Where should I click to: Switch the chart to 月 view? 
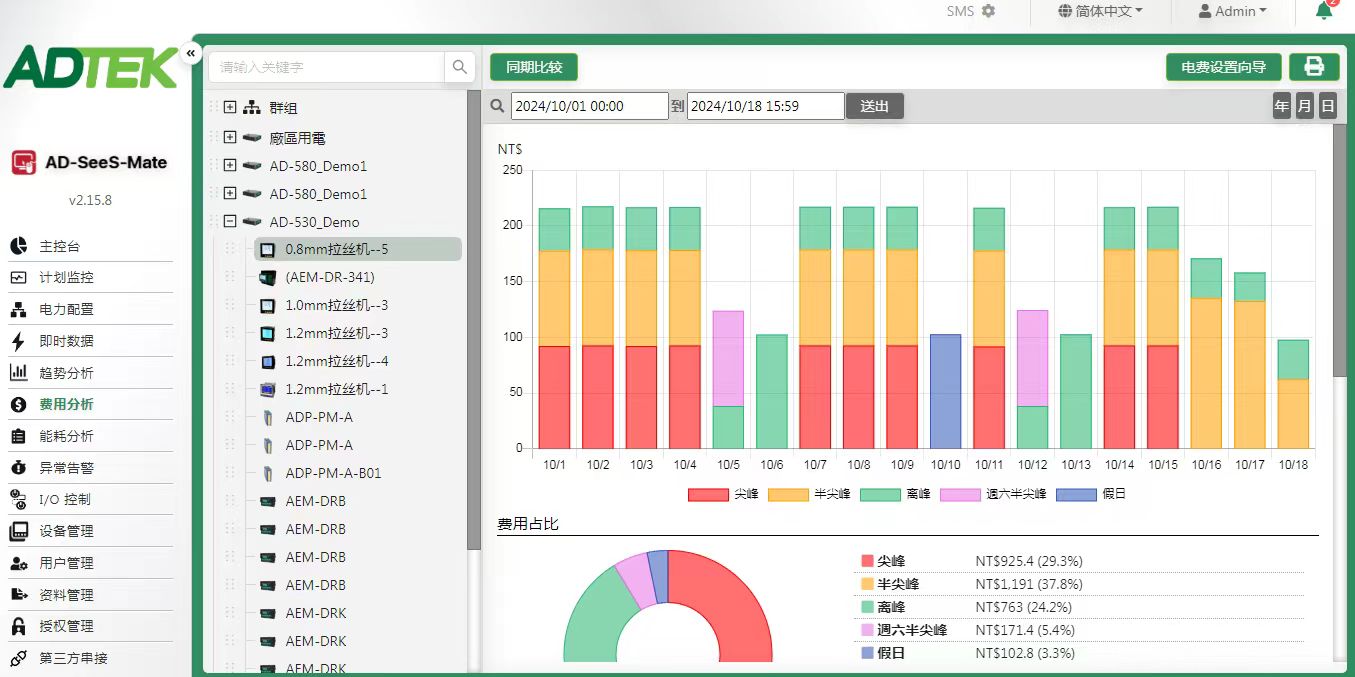1305,106
